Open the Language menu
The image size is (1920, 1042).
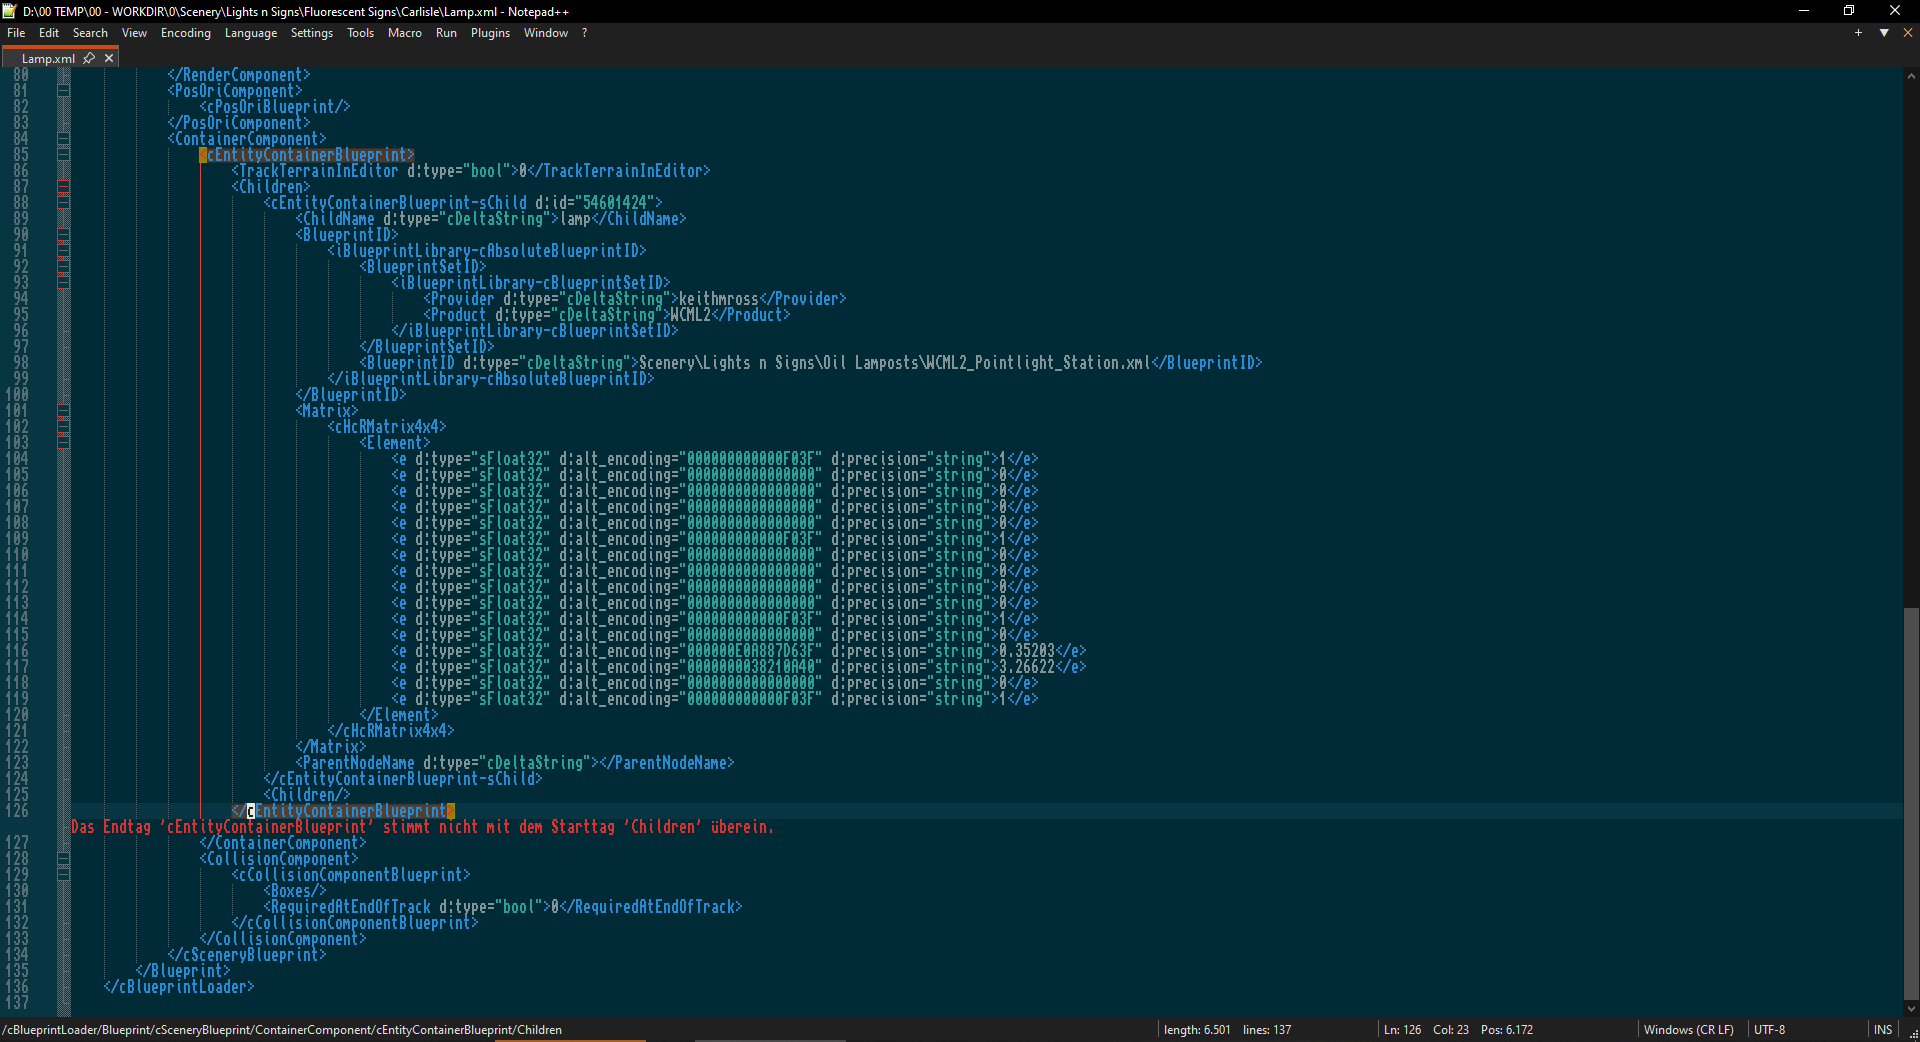click(251, 33)
